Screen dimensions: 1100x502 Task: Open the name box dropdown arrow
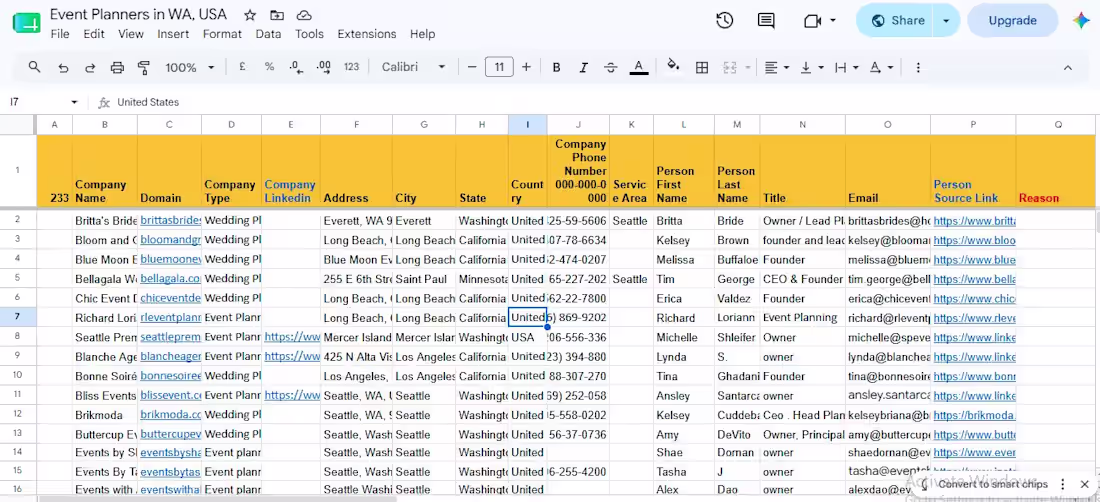click(74, 102)
